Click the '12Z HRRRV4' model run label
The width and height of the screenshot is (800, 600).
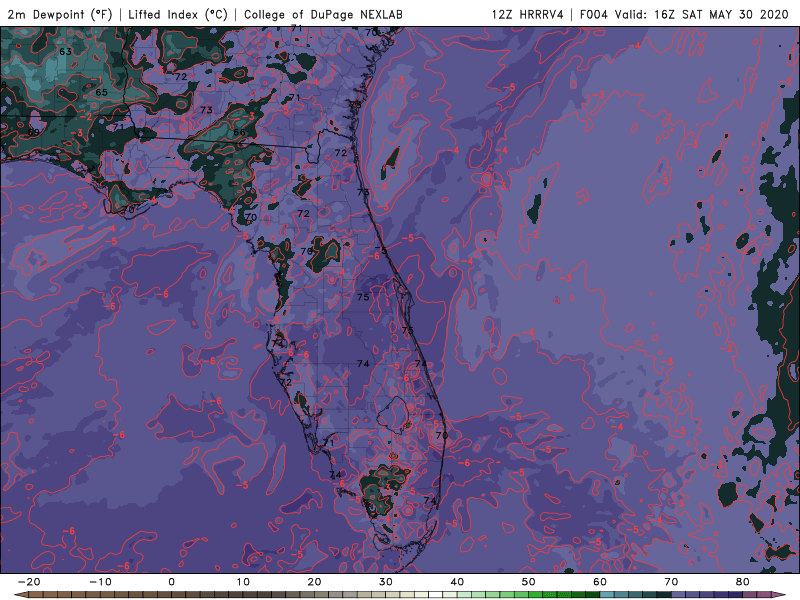tap(528, 15)
